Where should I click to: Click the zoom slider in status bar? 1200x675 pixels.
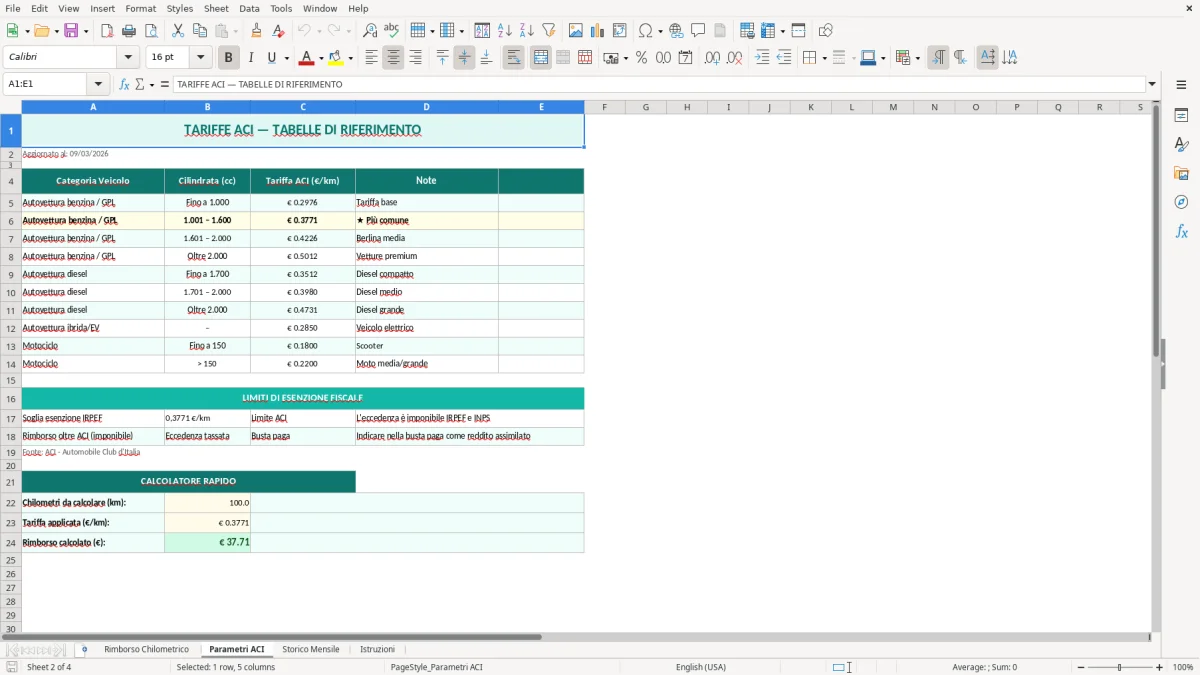point(1120,667)
